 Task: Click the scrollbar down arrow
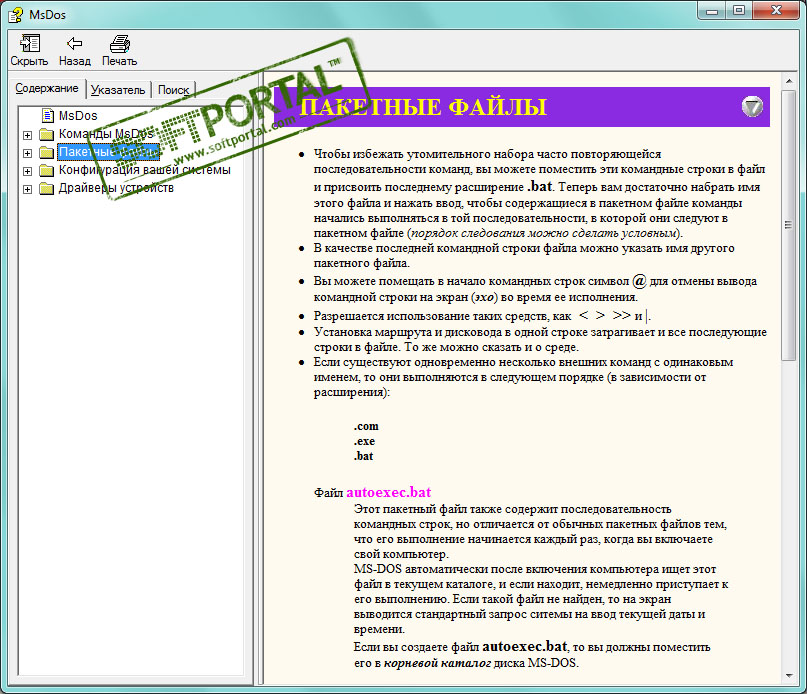(x=788, y=676)
